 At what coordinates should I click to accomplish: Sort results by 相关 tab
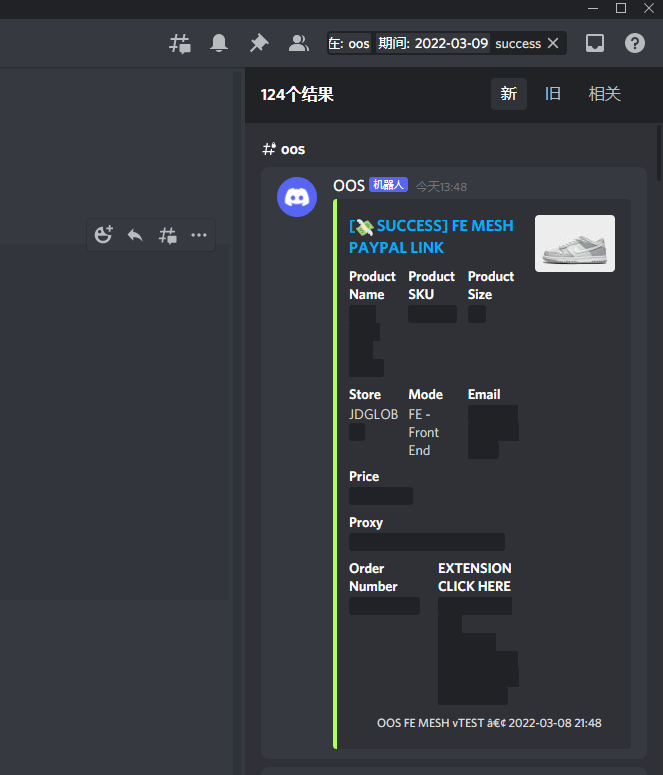coord(605,94)
